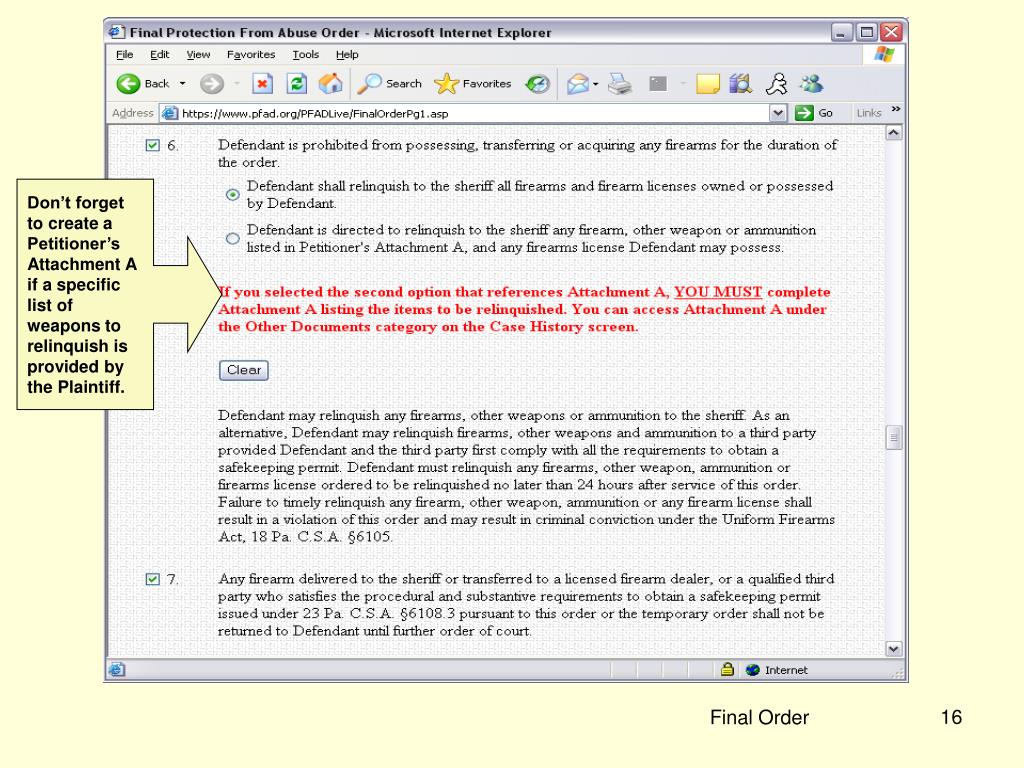Click the grayed Edit icon in toolbar
Screen dimensions: 1024x768
pyautogui.click(x=658, y=84)
